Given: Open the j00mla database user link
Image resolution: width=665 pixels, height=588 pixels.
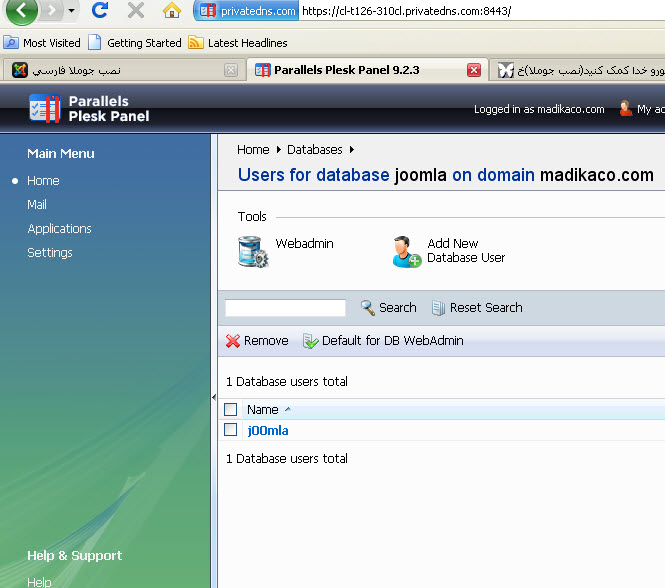Looking at the screenshot, I should click(268, 431).
